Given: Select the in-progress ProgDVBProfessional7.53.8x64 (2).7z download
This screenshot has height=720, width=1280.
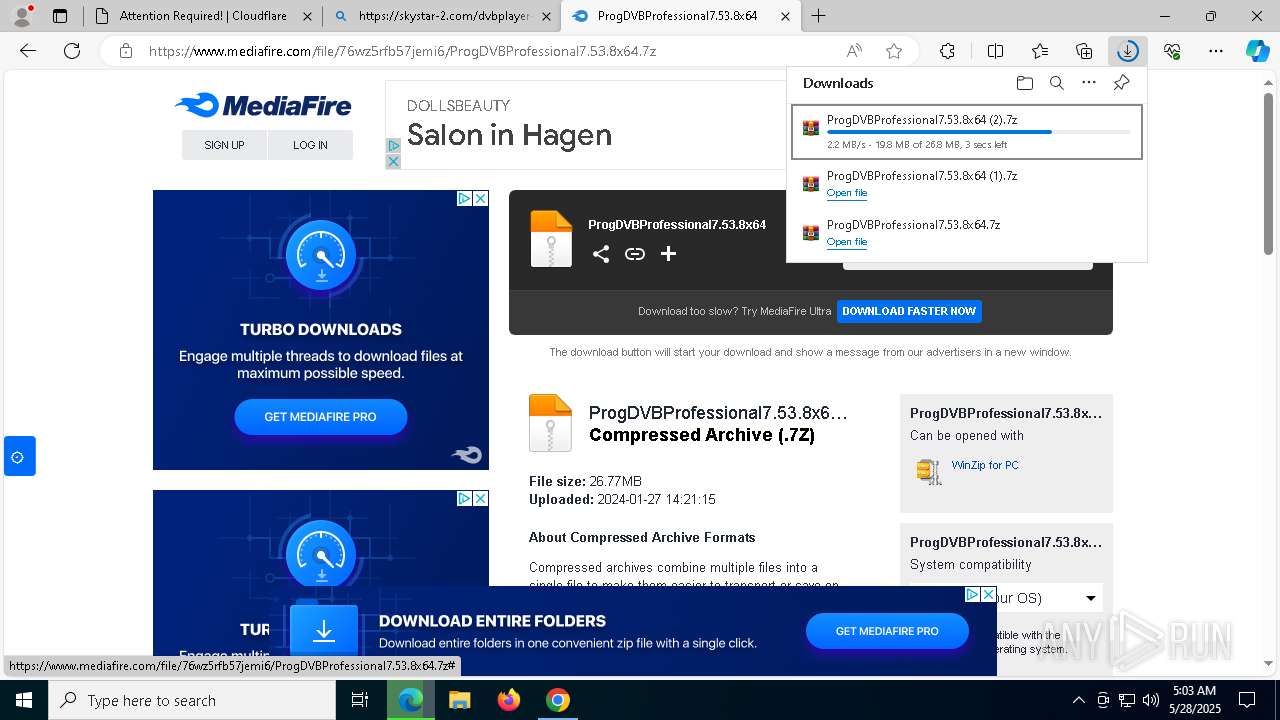Looking at the screenshot, I should [967, 132].
